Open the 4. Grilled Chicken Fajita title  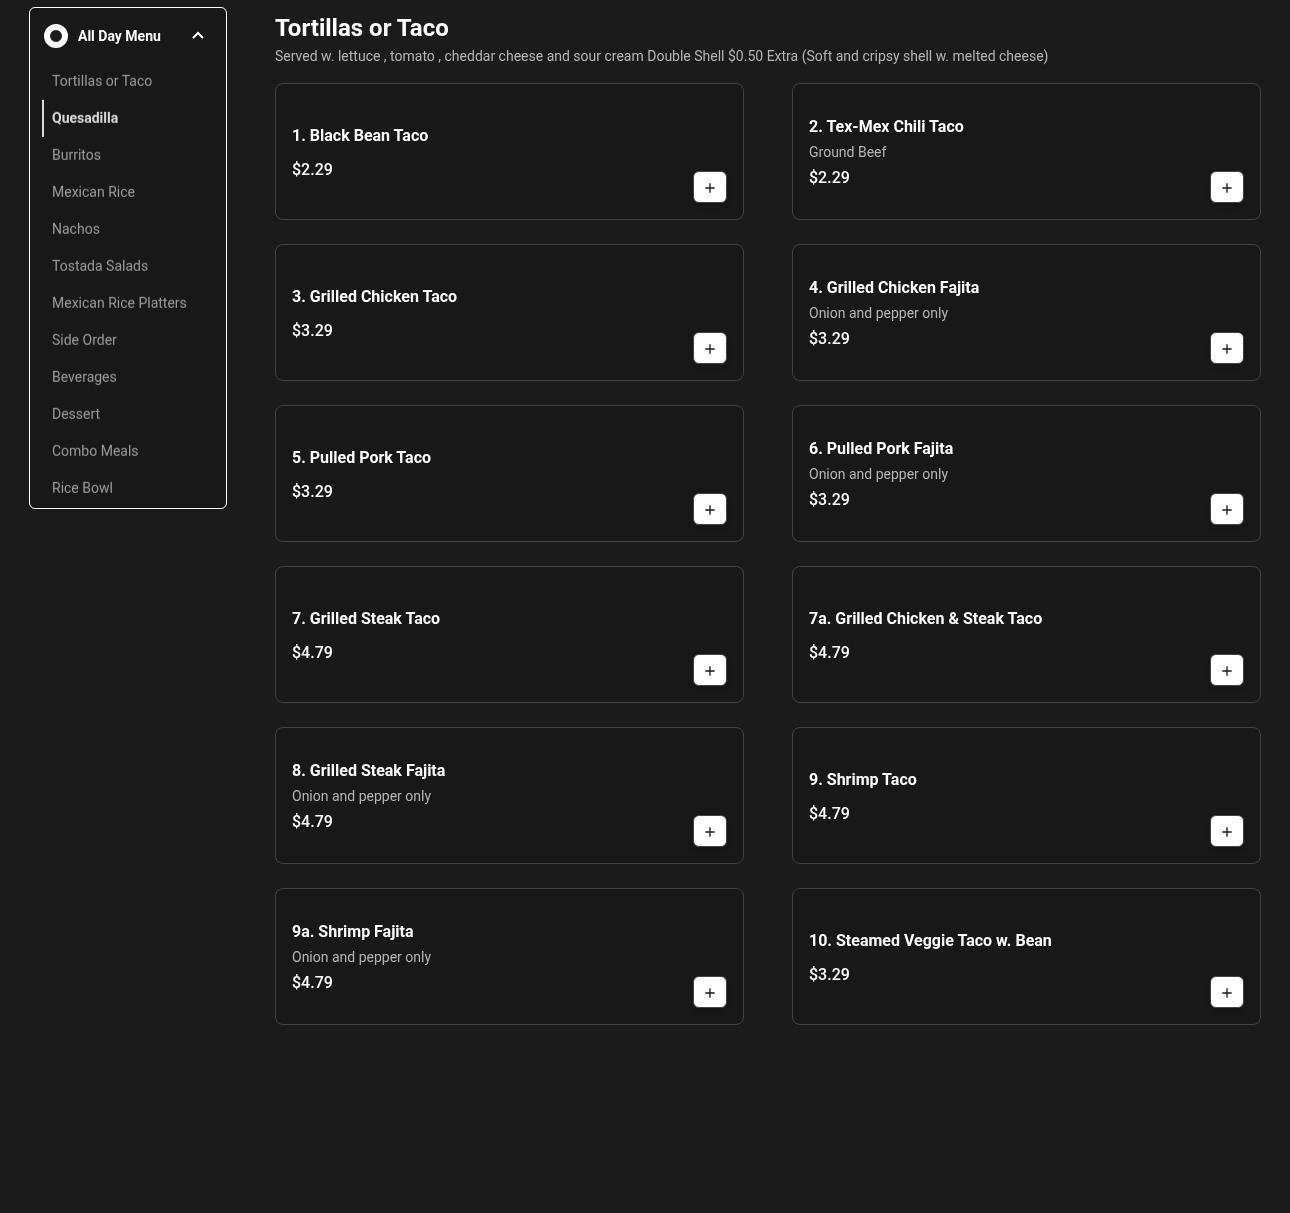tap(894, 288)
